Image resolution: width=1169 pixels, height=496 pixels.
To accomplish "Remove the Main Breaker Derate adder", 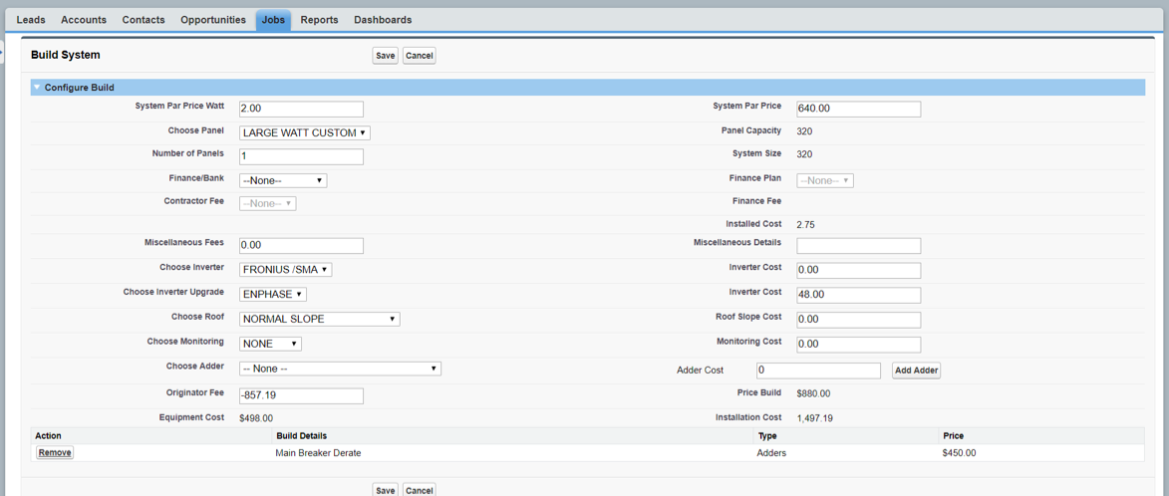I will (x=55, y=452).
